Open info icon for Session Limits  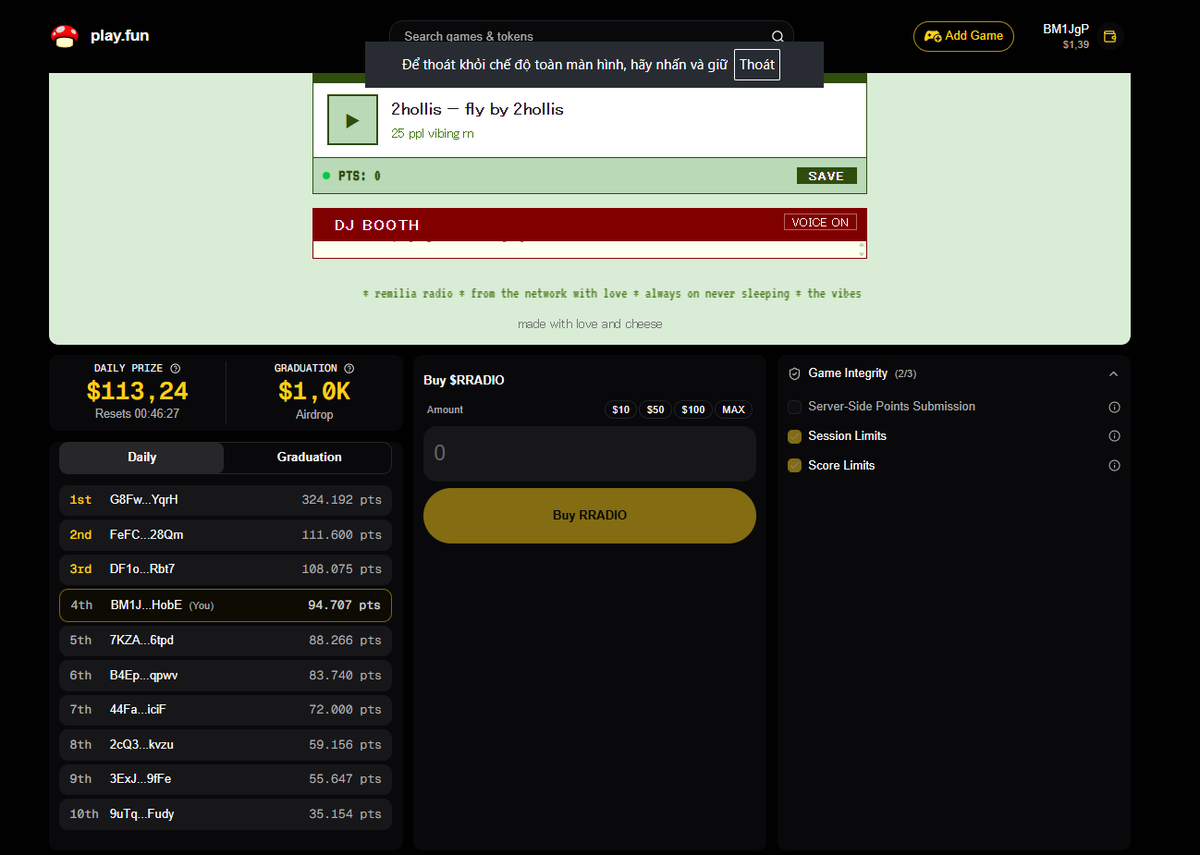pyautogui.click(x=1114, y=436)
